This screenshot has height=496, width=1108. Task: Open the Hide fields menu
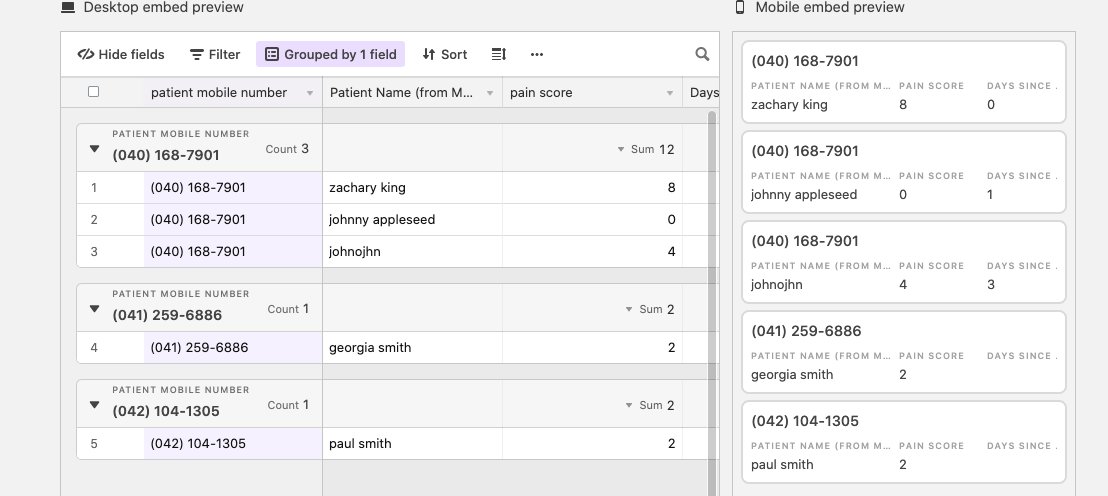[121, 54]
